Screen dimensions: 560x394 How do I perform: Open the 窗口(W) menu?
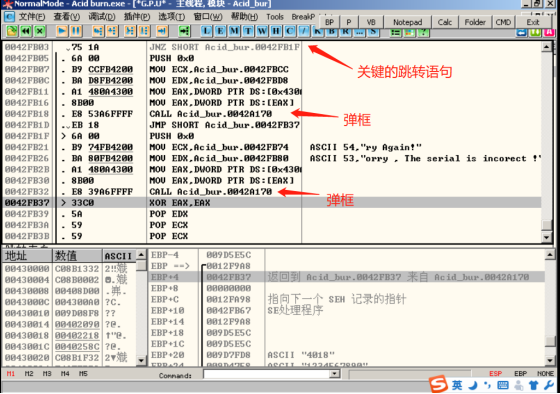pos(208,17)
